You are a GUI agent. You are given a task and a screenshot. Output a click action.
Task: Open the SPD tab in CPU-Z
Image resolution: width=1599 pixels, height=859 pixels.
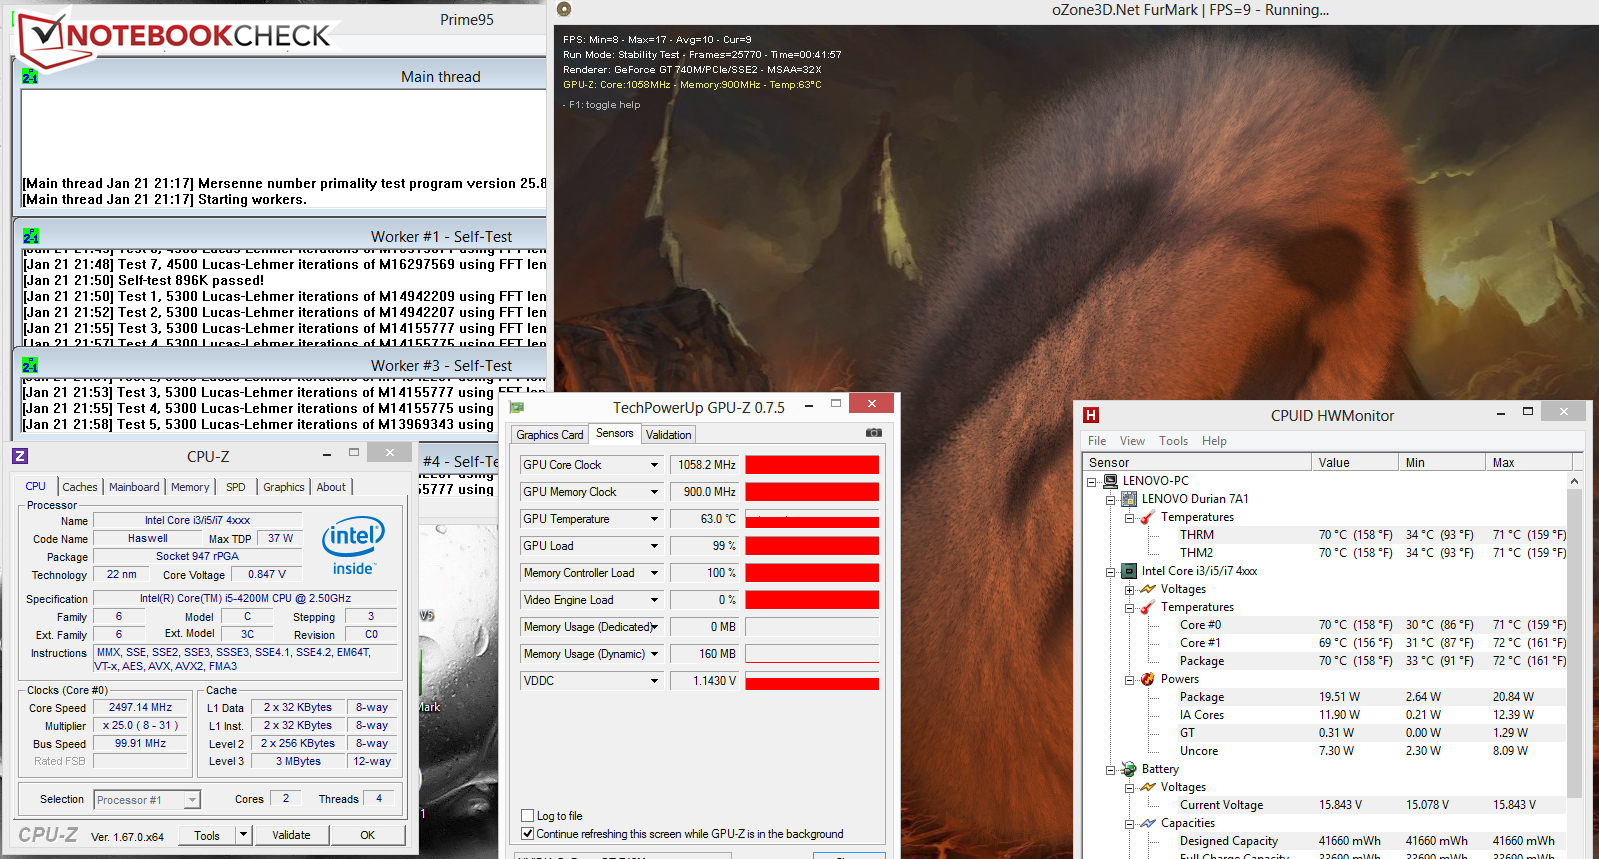(236, 487)
